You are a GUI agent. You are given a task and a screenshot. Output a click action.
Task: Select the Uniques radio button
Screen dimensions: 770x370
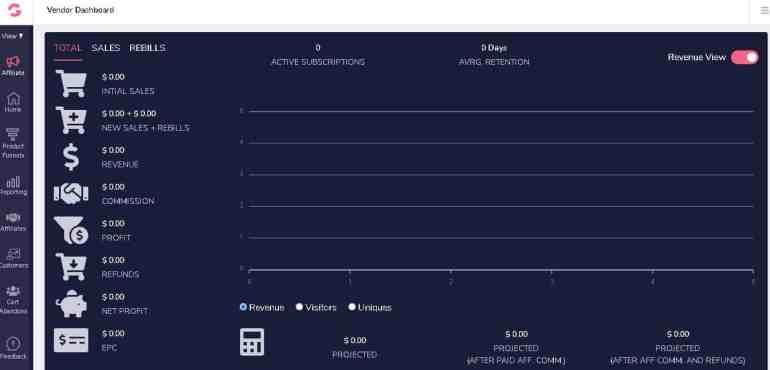click(352, 307)
